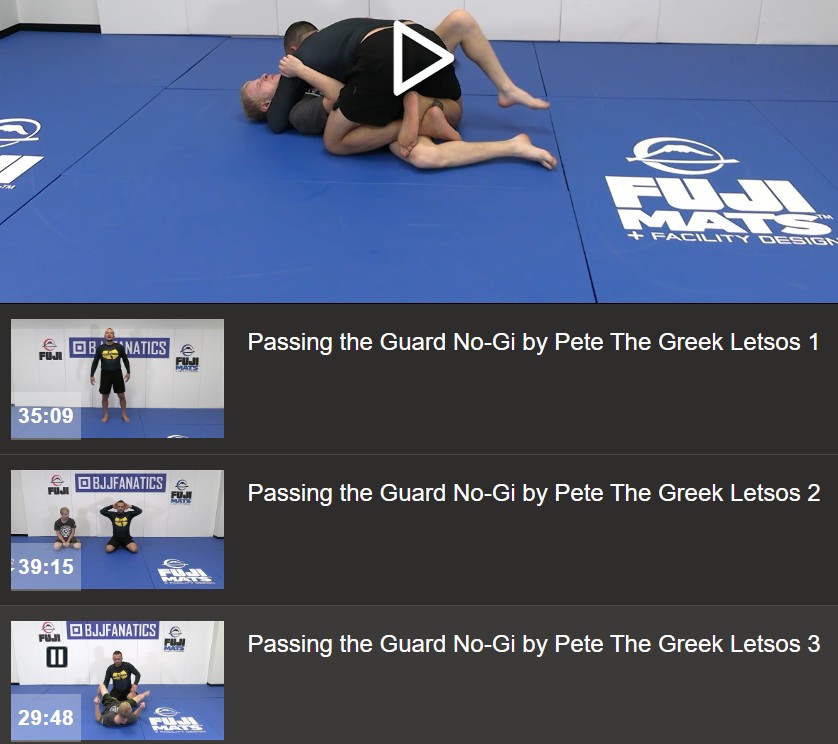Viewport: 838px width, 744px height.
Task: Select the part 3 thumbnail with guard demonstration
Action: (x=117, y=680)
